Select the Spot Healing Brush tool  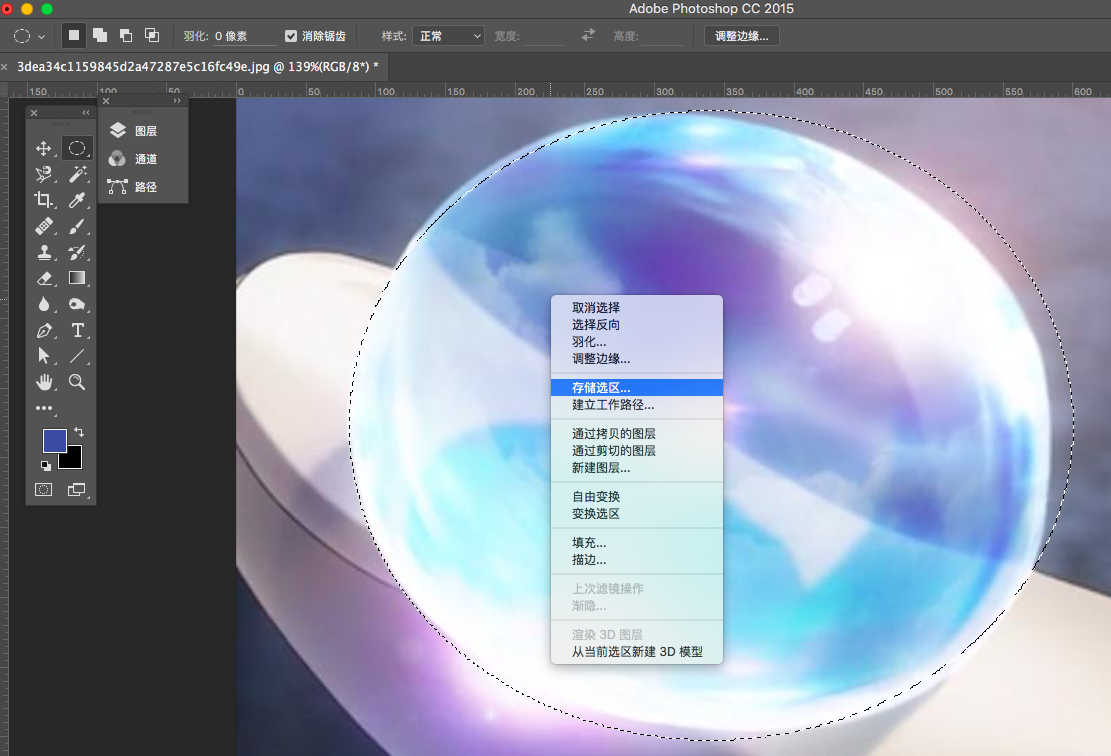(44, 225)
